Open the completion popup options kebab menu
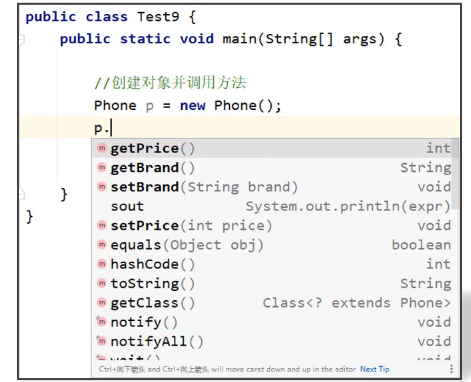Image resolution: width=471 pixels, height=382 pixels. click(451, 369)
